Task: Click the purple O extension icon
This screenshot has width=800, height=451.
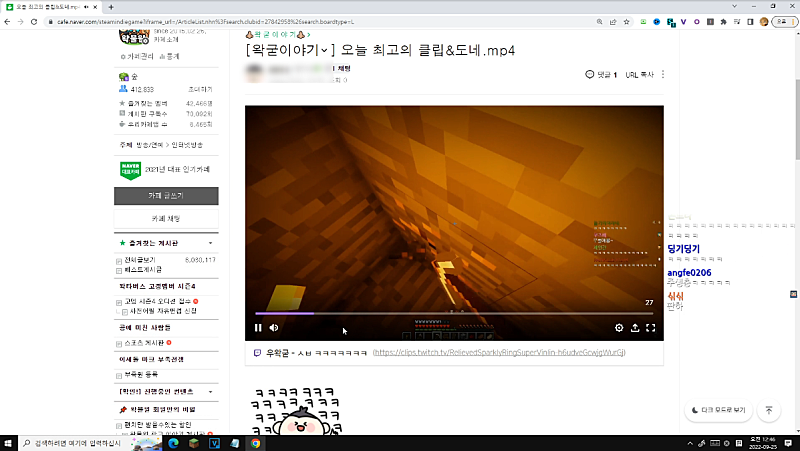Action: click(697, 22)
